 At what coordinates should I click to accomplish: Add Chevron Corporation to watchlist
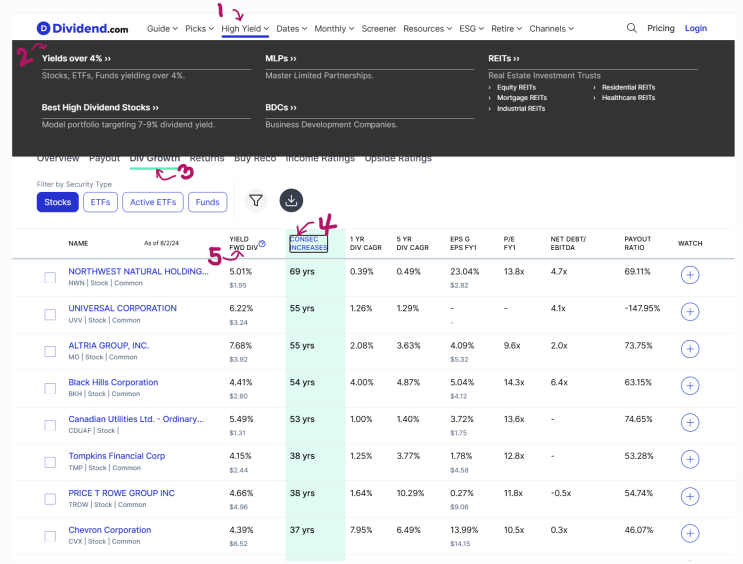click(689, 535)
